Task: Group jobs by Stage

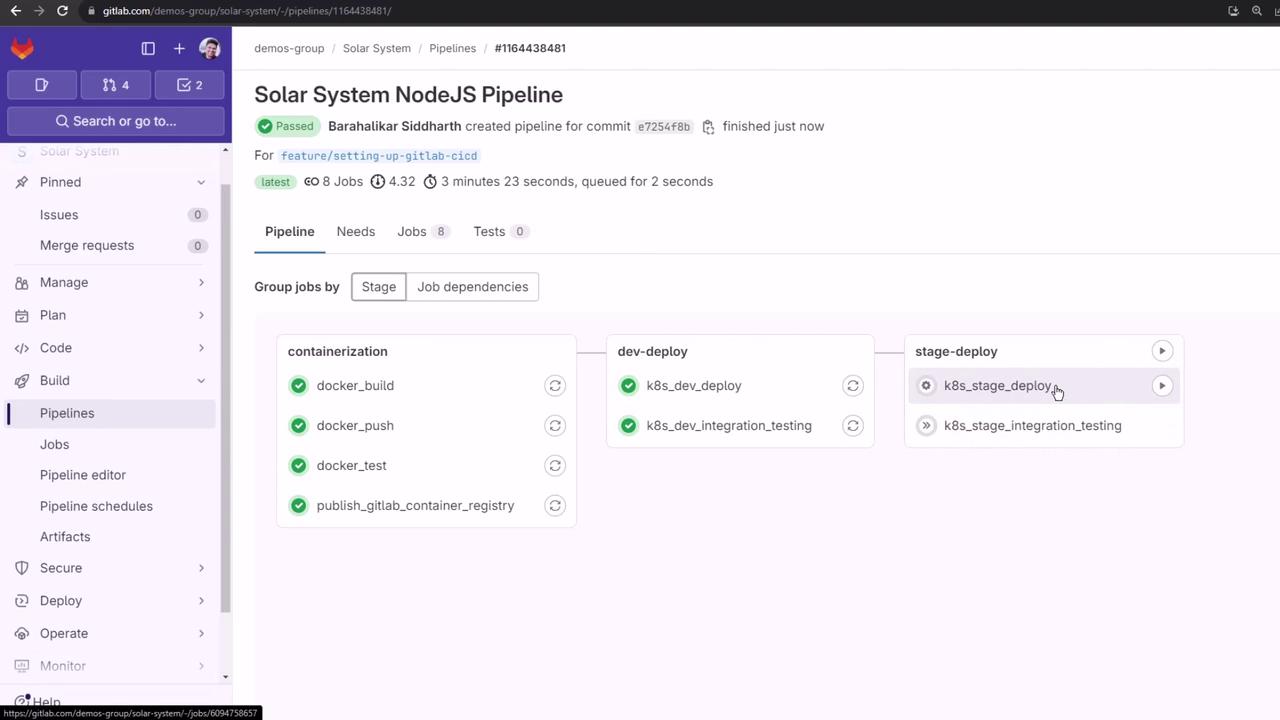Action: point(379,287)
